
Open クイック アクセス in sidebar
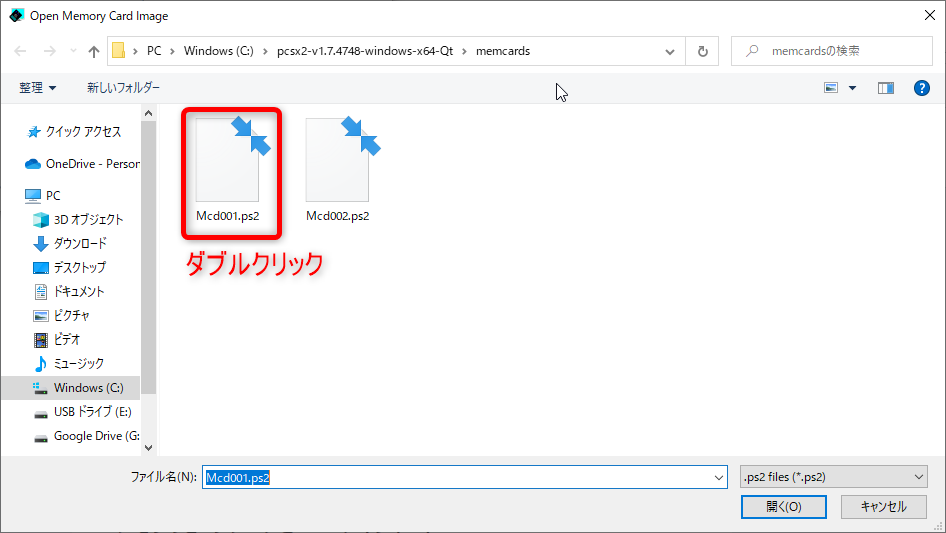[83, 132]
